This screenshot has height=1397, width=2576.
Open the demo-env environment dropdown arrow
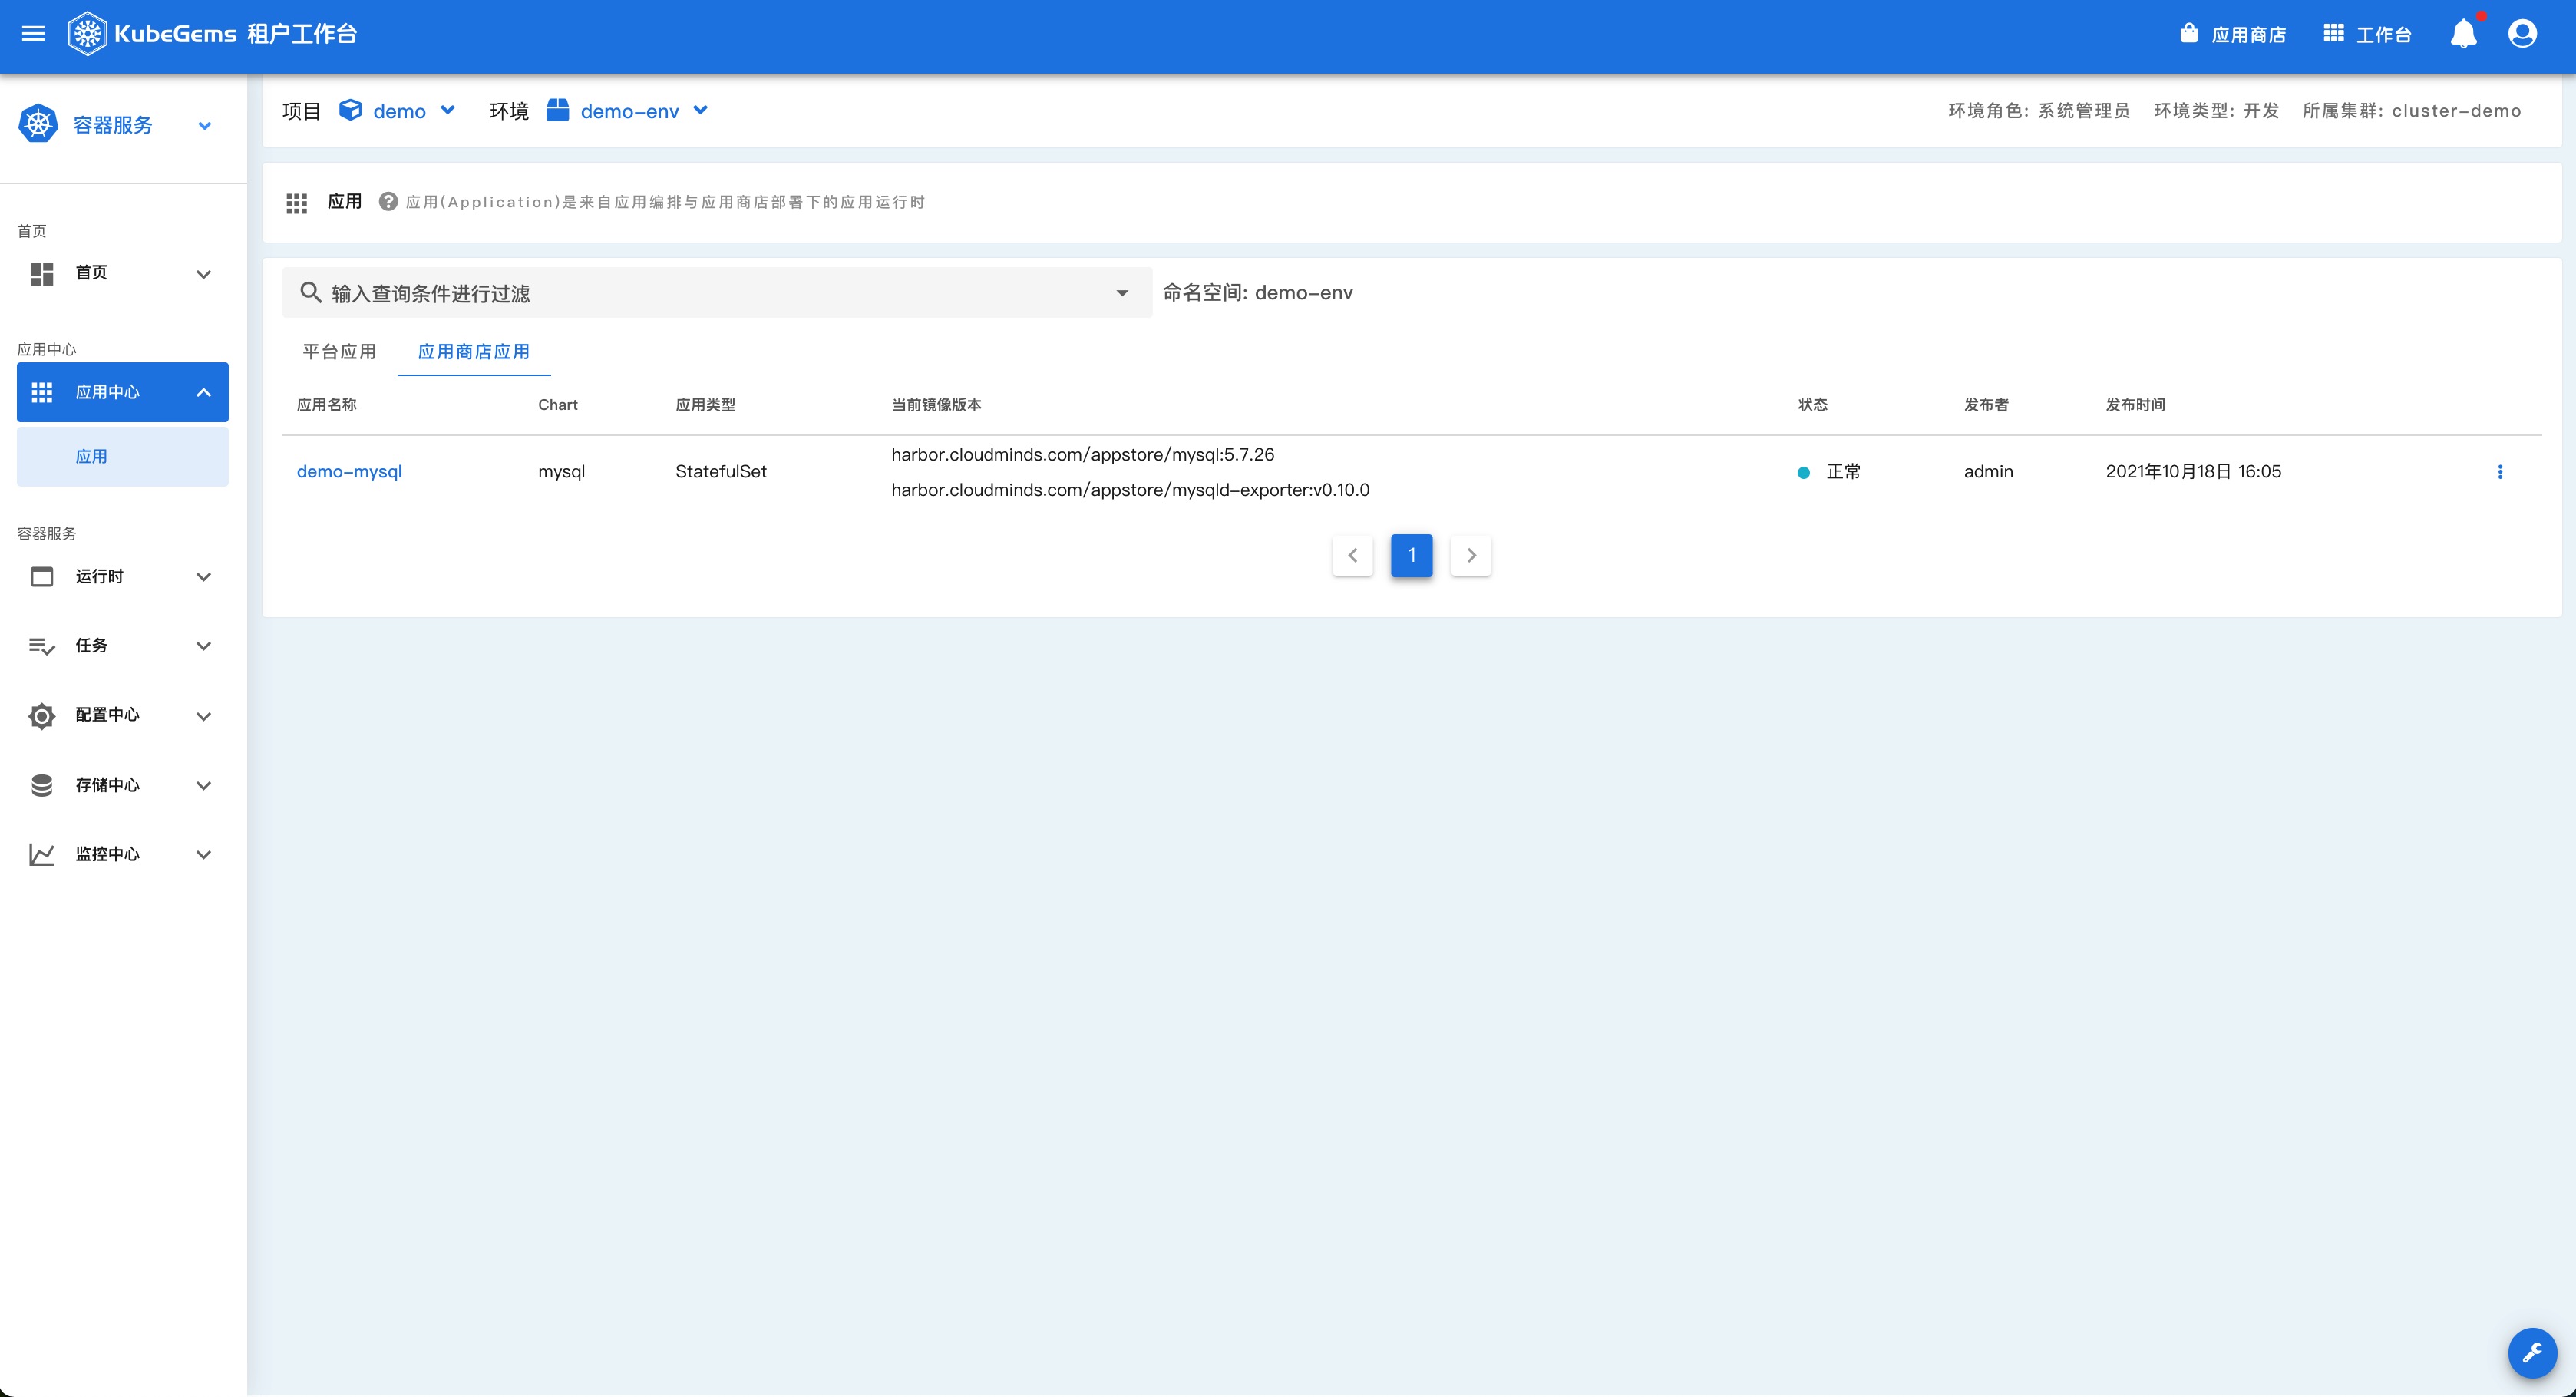[701, 110]
